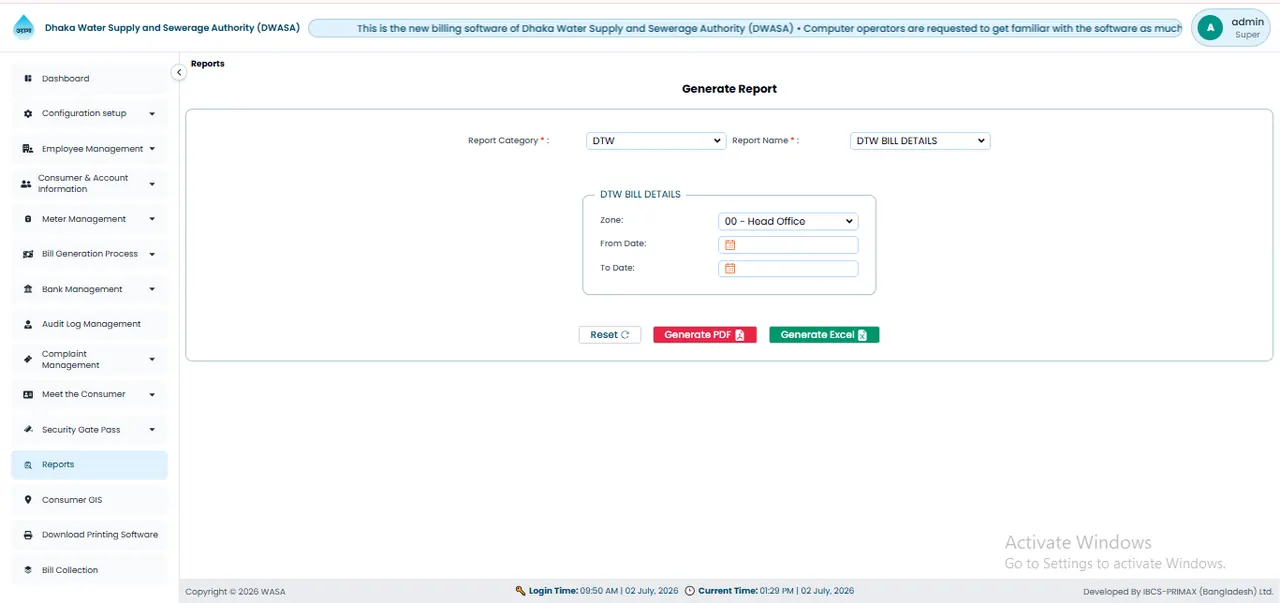Click the Bank Management building icon
Screen dimensions: 1280x603
[x=28, y=289]
